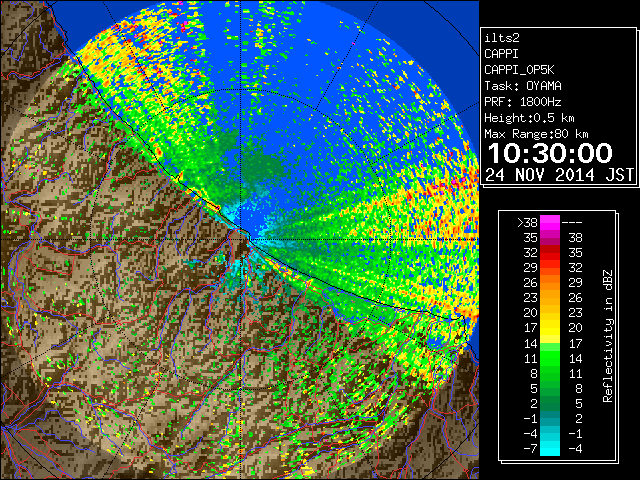Select the 'ilts2' label in info box
The height and width of the screenshot is (480, 640).
coord(502,38)
